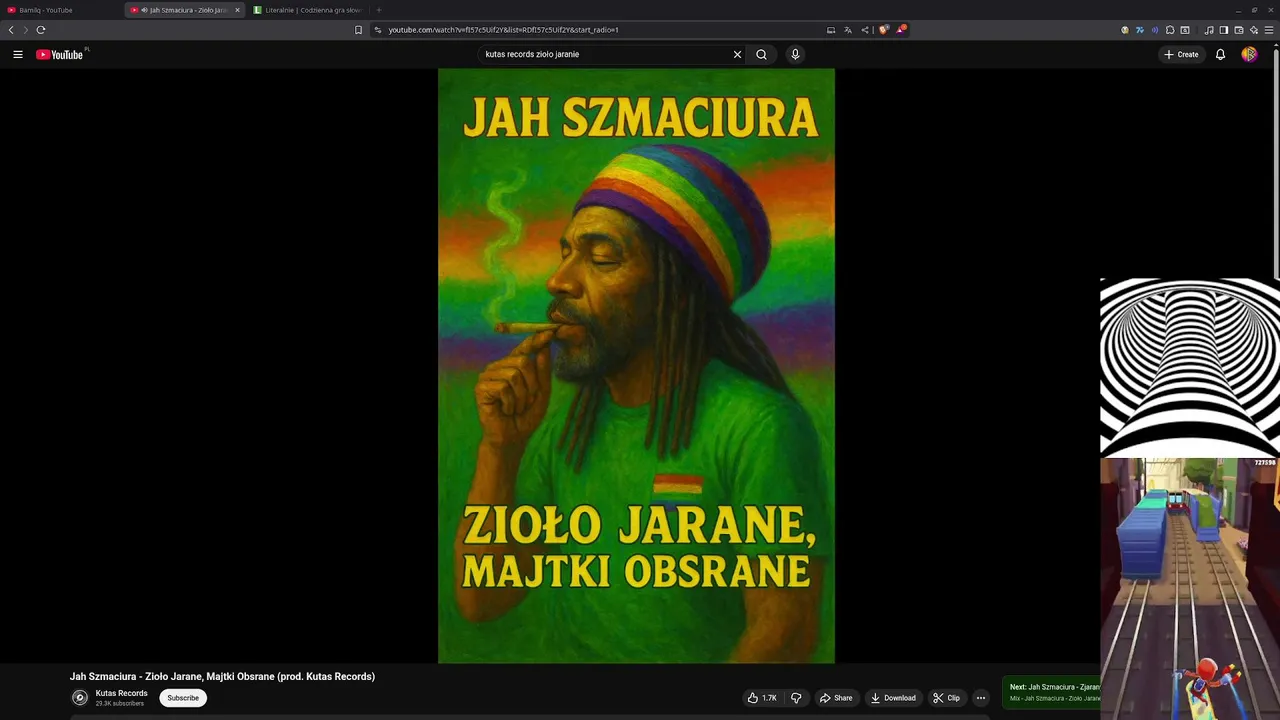Viewport: 1280px width, 720px height.
Task: Switch to the Bamilq - YouTube tab
Action: tap(60, 10)
